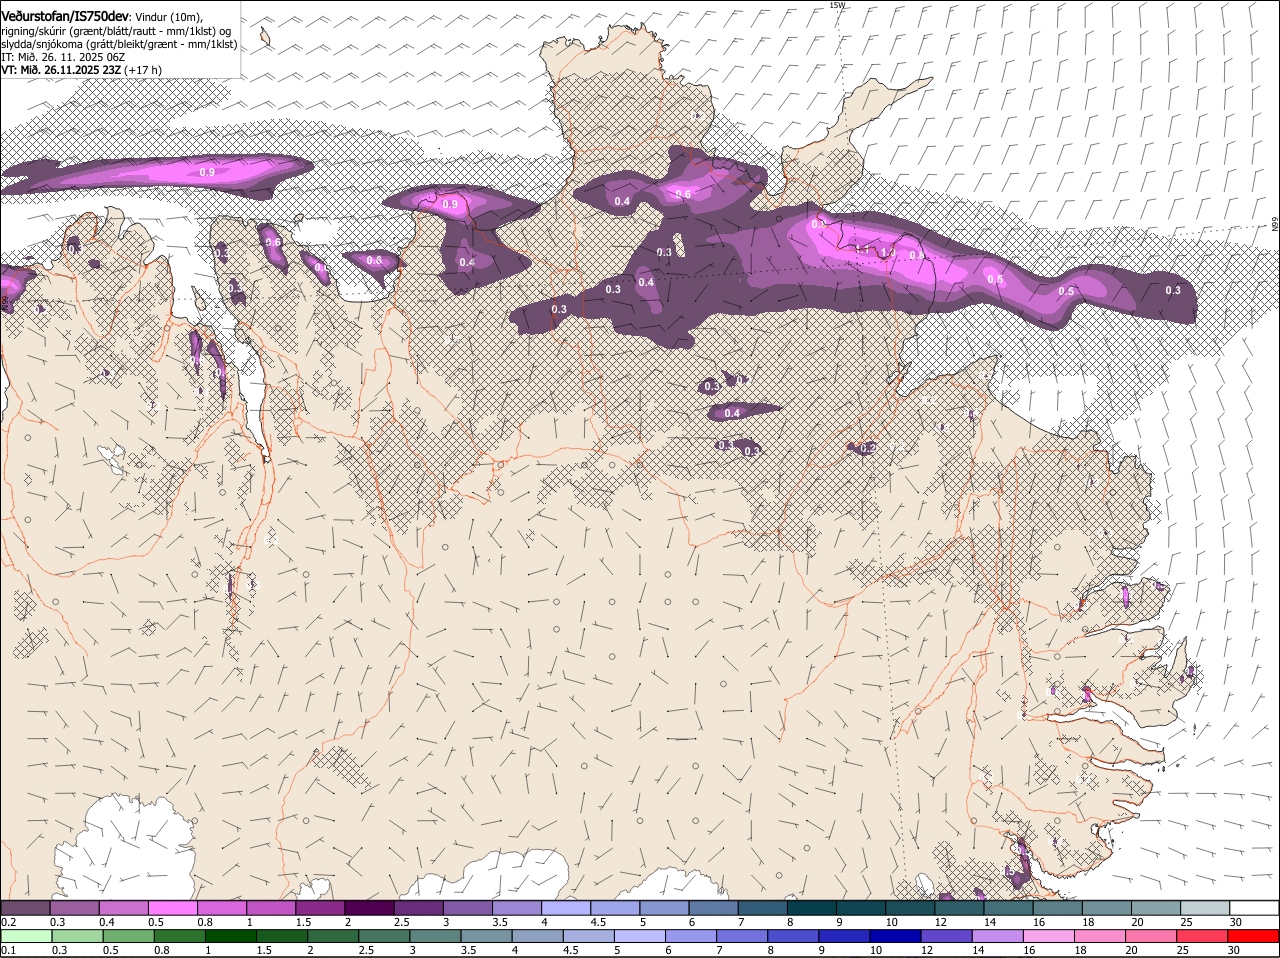Click the upper legend swatch between 0.2 and 0.3
1280x958 pixels.
[25, 908]
